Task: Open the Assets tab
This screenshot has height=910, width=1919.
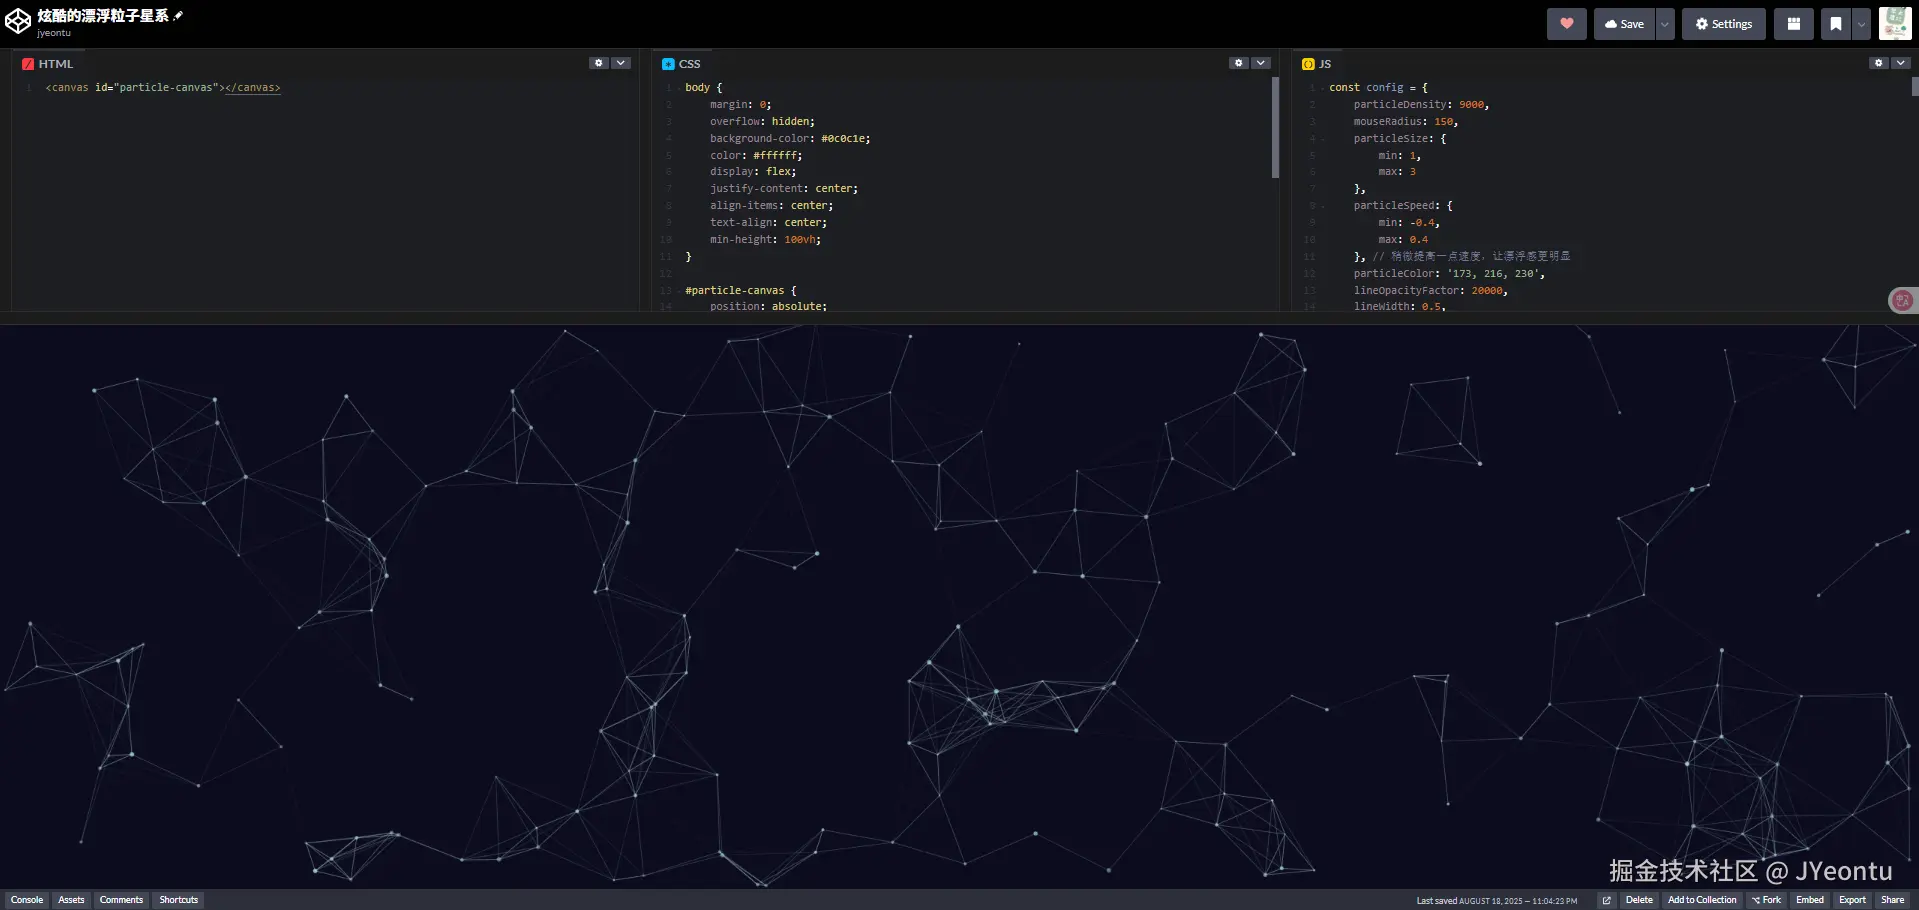Action: [x=71, y=900]
